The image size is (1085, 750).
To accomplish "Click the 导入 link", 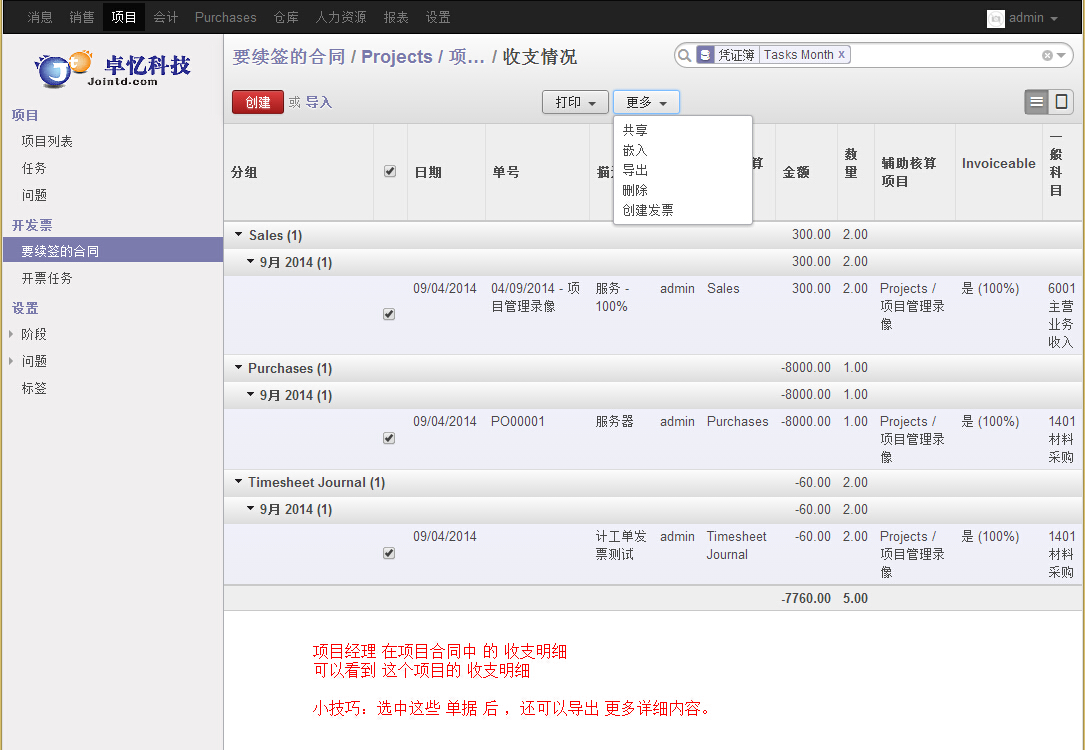I will [318, 102].
